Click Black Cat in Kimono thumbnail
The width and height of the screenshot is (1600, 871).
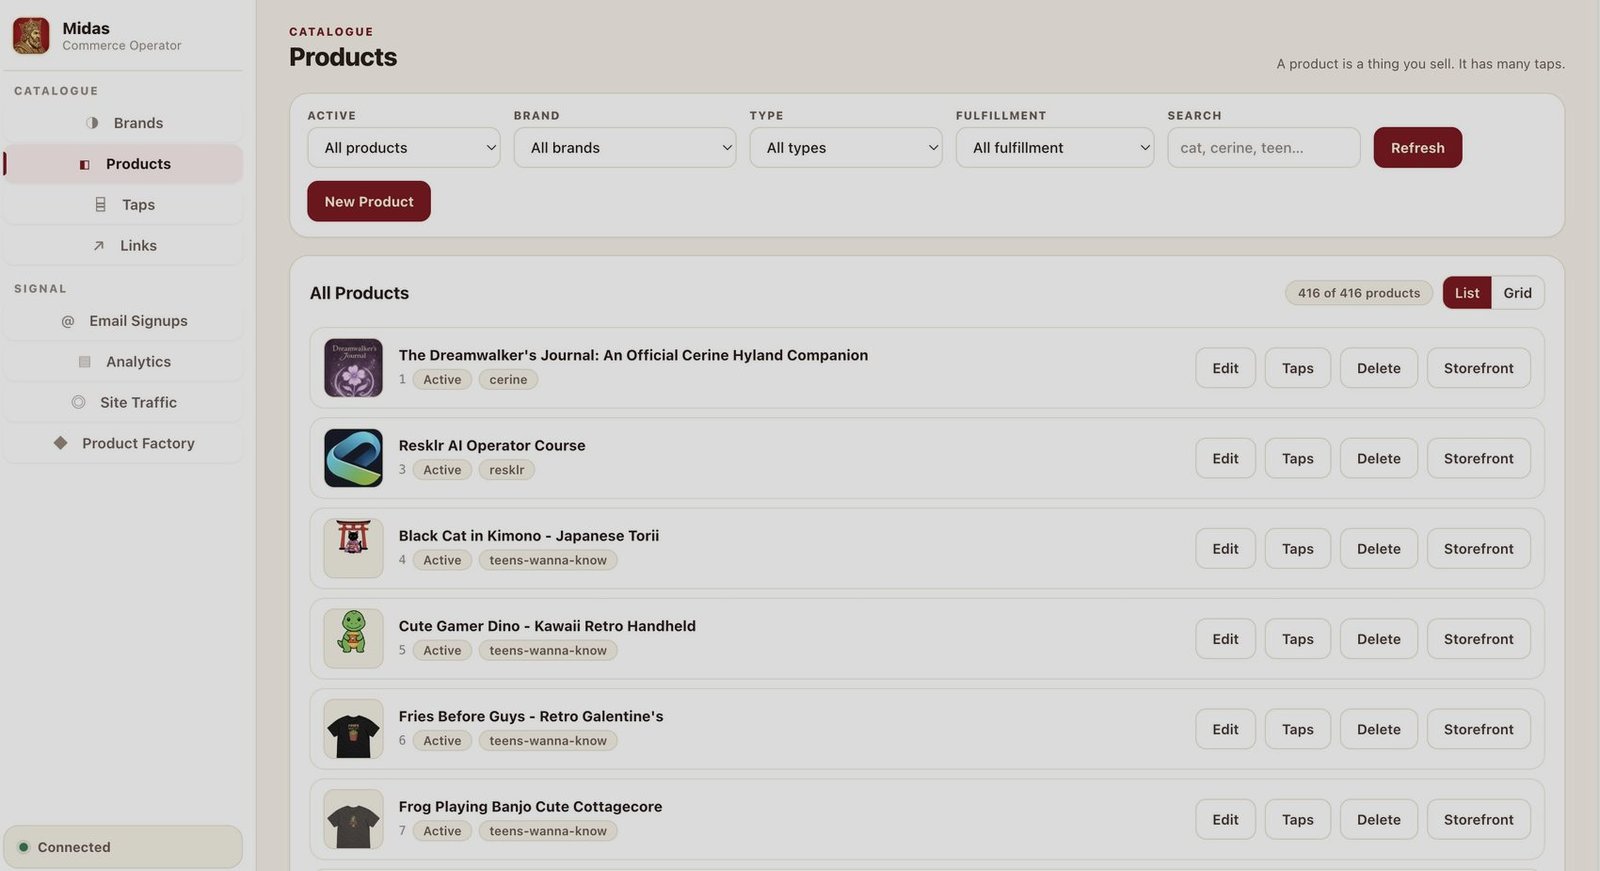click(x=353, y=548)
